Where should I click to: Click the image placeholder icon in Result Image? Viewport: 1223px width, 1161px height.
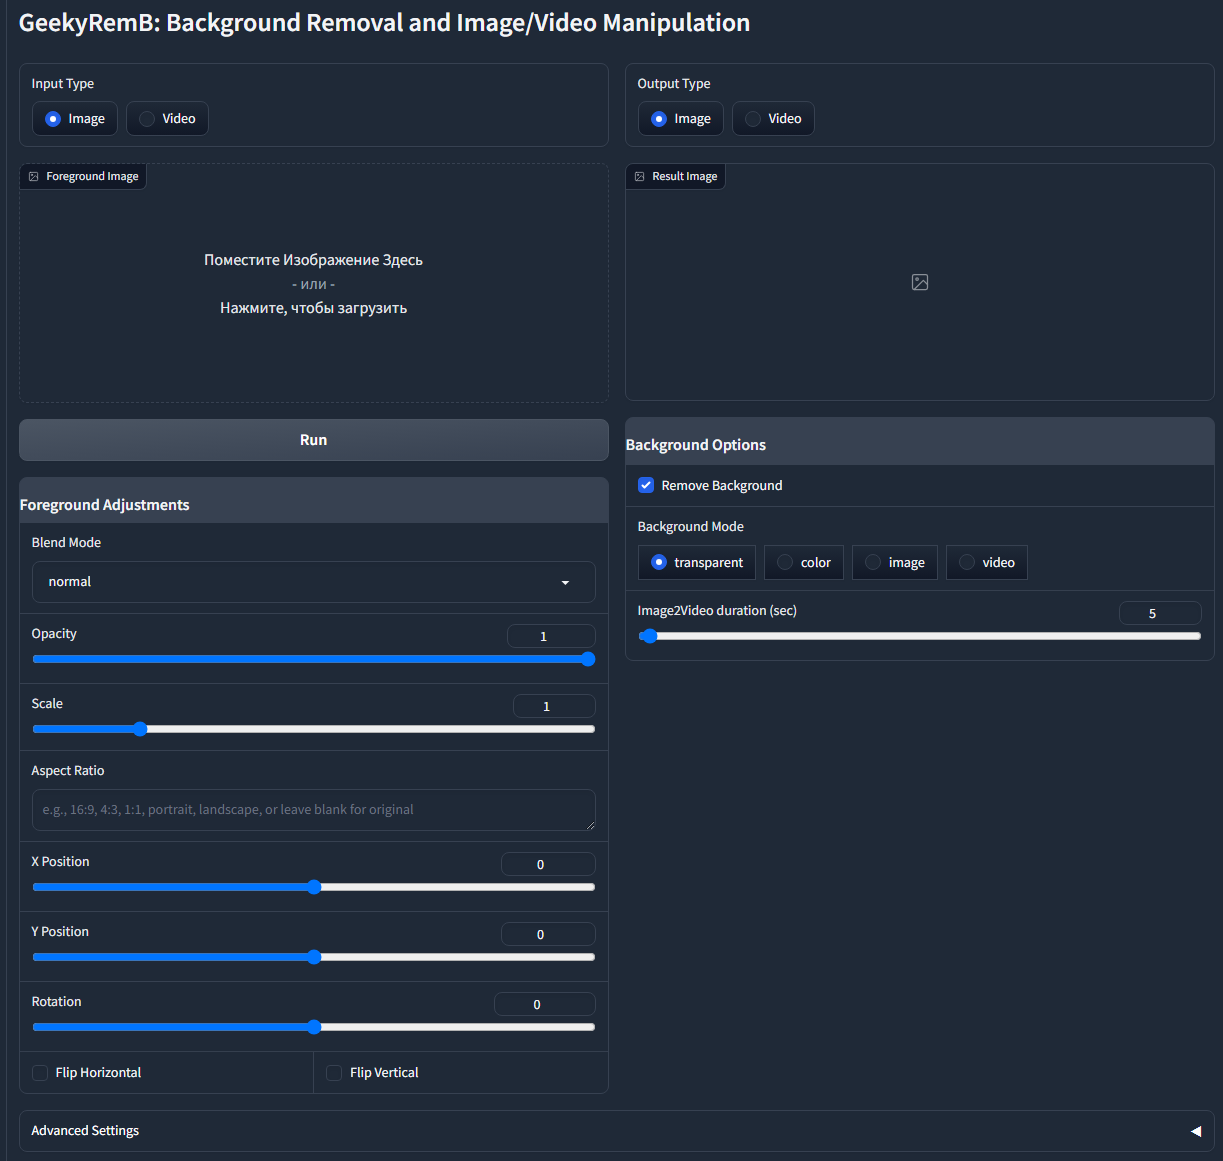click(920, 283)
